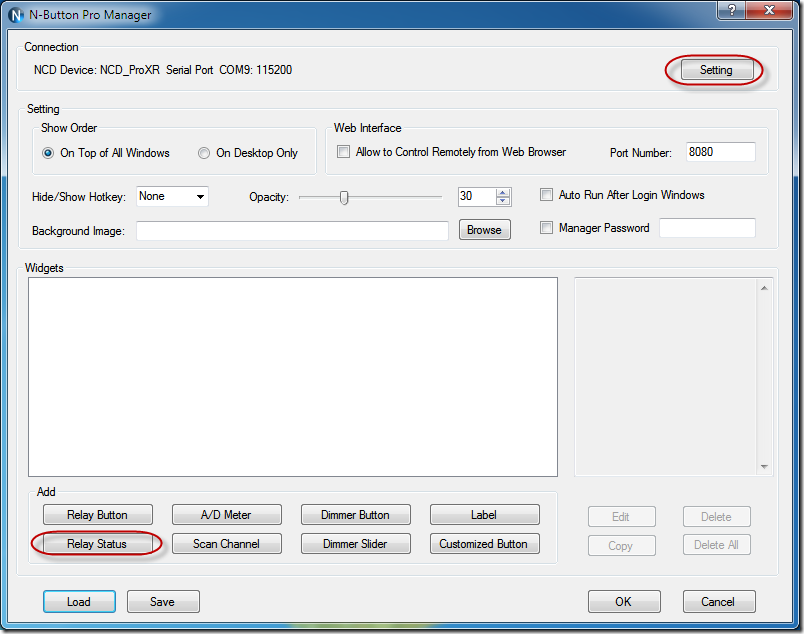This screenshot has width=804, height=634.
Task: Click the Opacity slider thumb
Action: (x=344, y=197)
